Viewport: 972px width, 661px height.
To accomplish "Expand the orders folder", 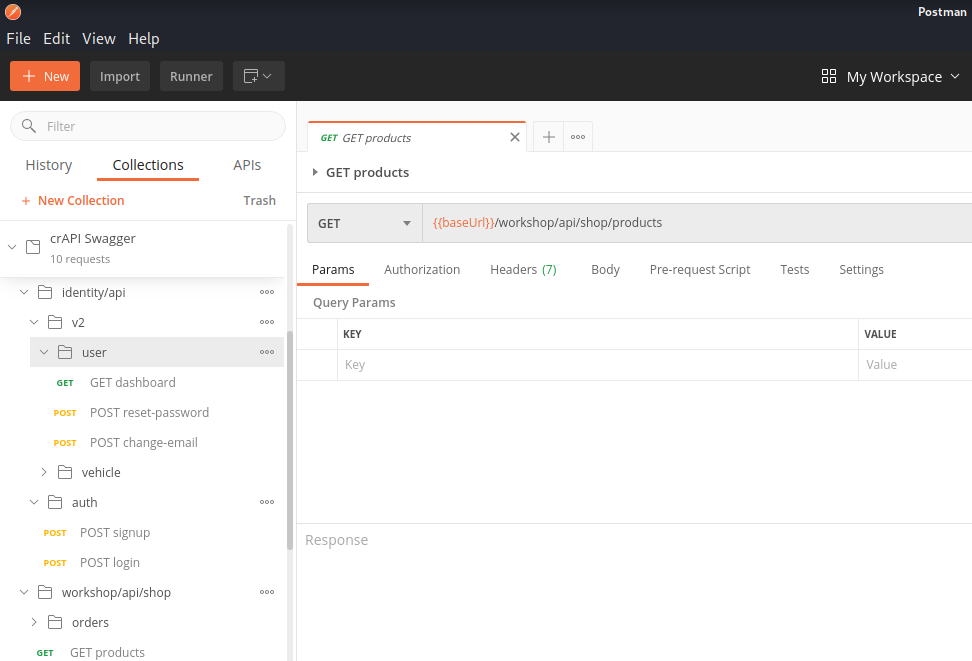I will click(34, 622).
